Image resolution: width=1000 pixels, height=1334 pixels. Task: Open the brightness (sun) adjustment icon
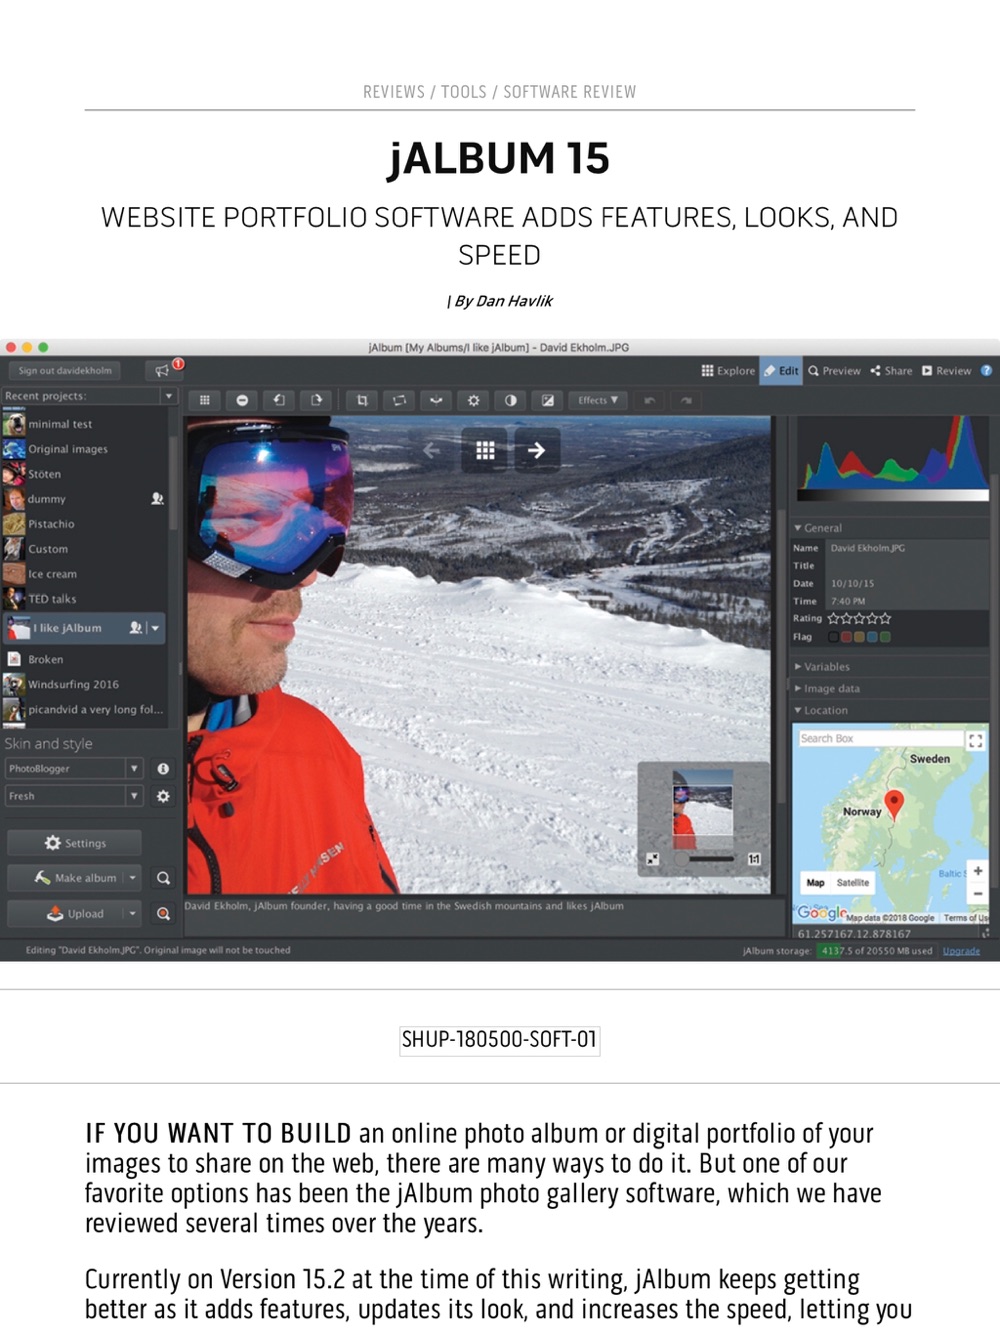tap(473, 400)
